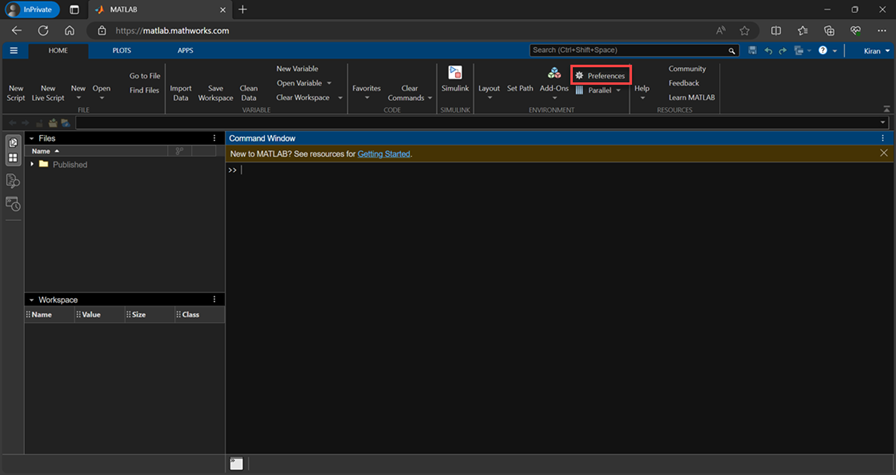The image size is (896, 475).
Task: Open the Add-Ons colored cubes button
Action: coord(554,73)
